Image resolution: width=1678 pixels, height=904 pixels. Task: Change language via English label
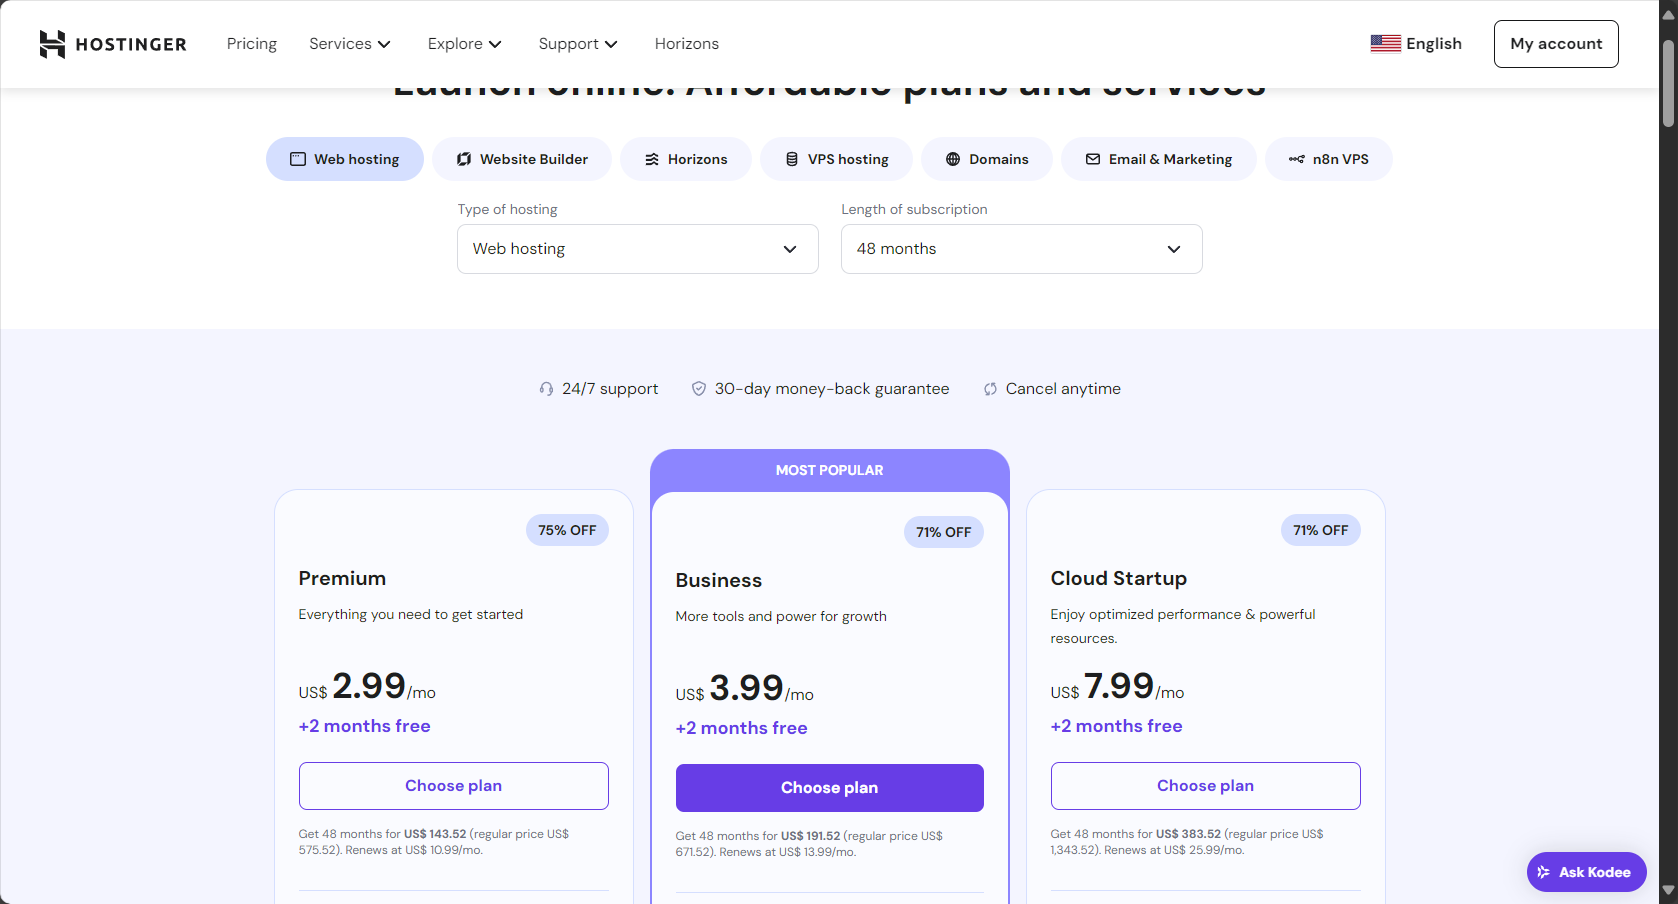[1434, 44]
